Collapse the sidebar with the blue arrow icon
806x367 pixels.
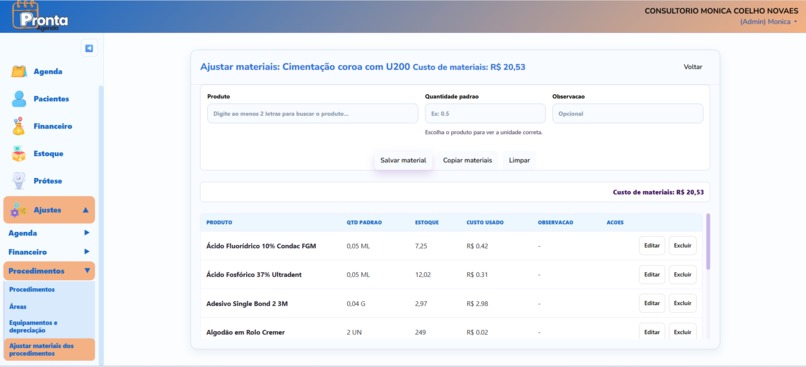89,48
